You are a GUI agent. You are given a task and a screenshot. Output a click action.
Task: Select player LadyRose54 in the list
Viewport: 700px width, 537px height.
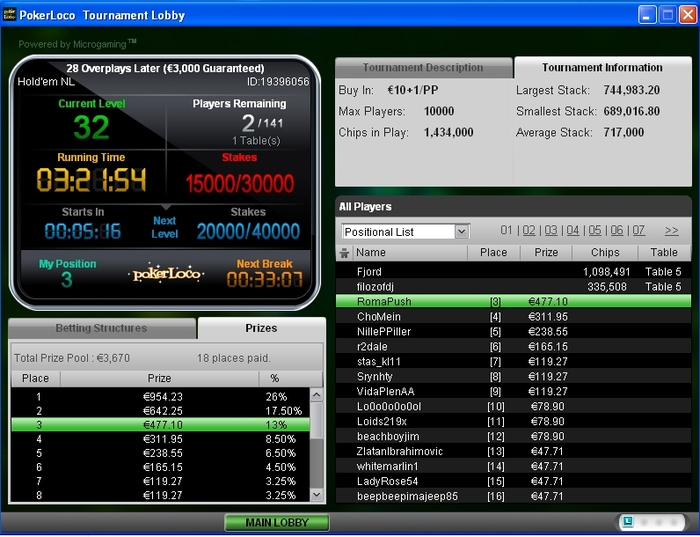[513, 481]
